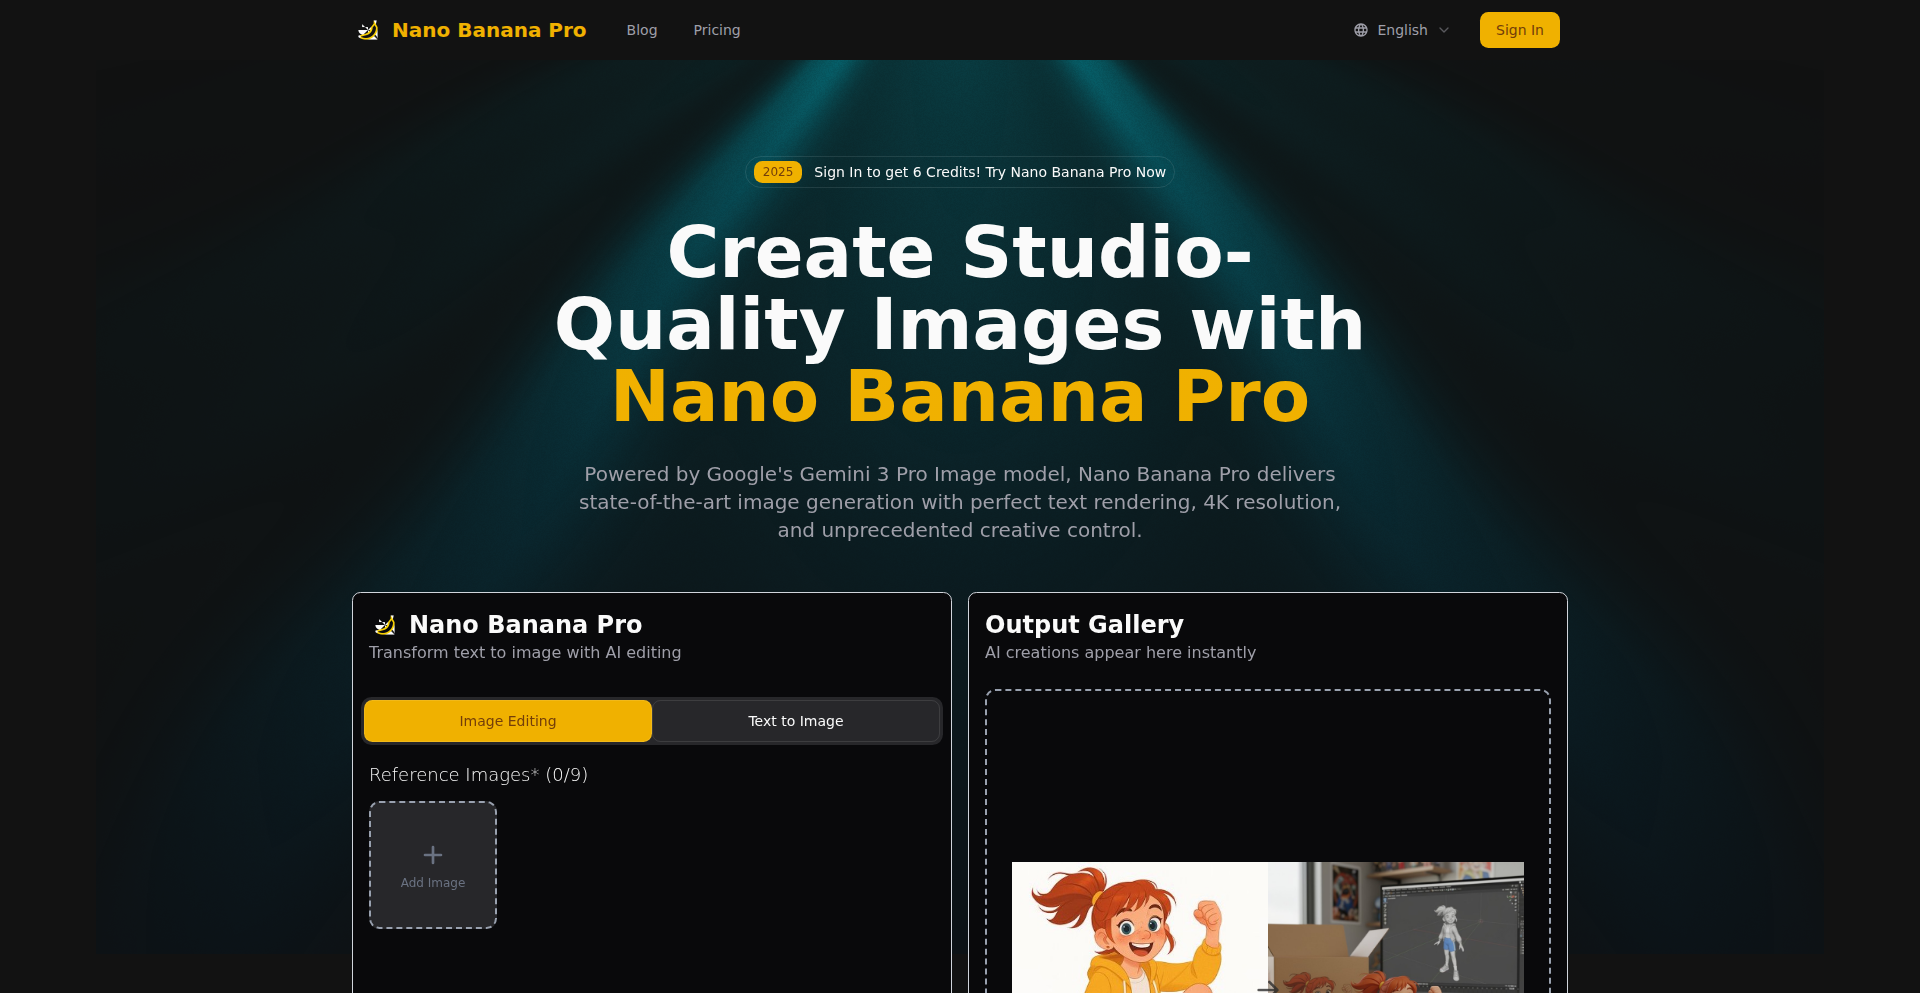Click the globe icon beside English
Screen dimensions: 1920x993
point(1360,30)
